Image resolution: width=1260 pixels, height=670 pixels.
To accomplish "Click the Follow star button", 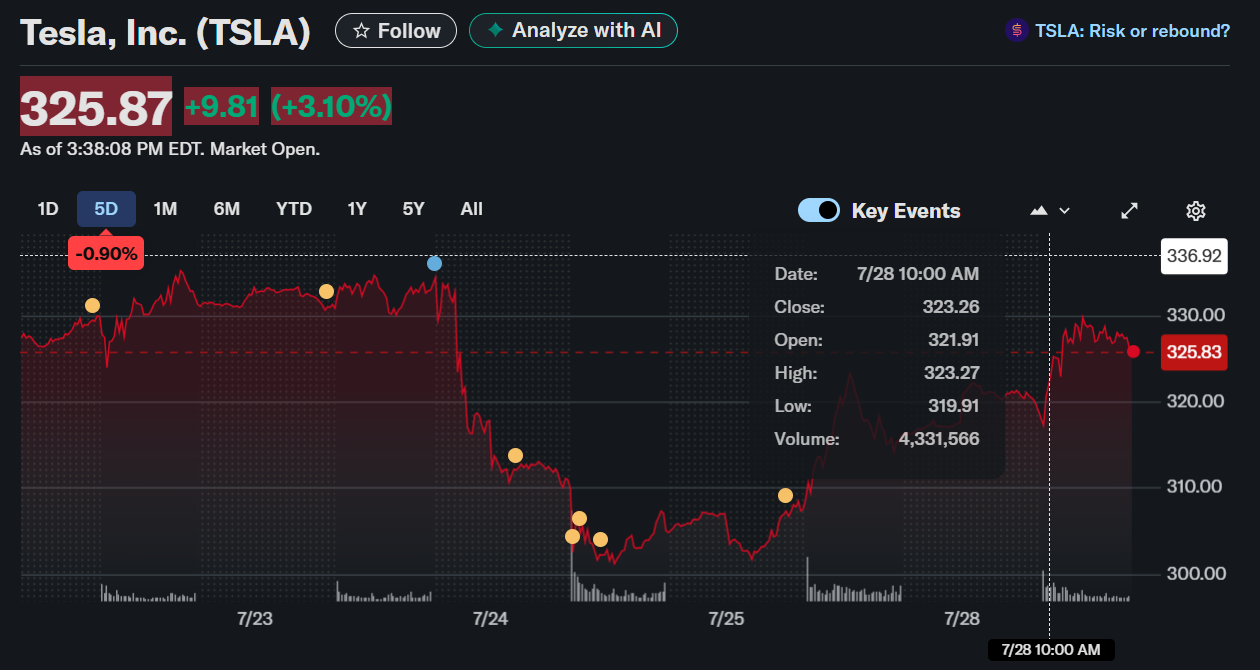I will pyautogui.click(x=396, y=31).
